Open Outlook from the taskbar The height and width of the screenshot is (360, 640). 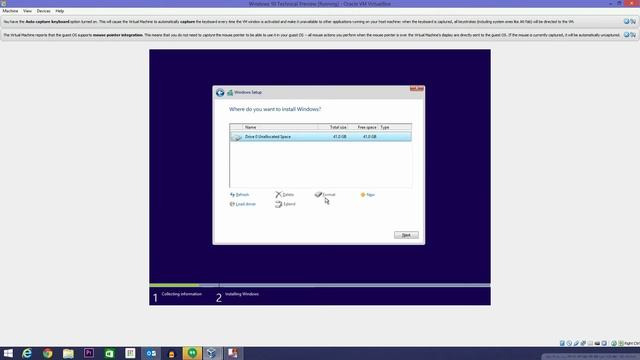click(151, 353)
